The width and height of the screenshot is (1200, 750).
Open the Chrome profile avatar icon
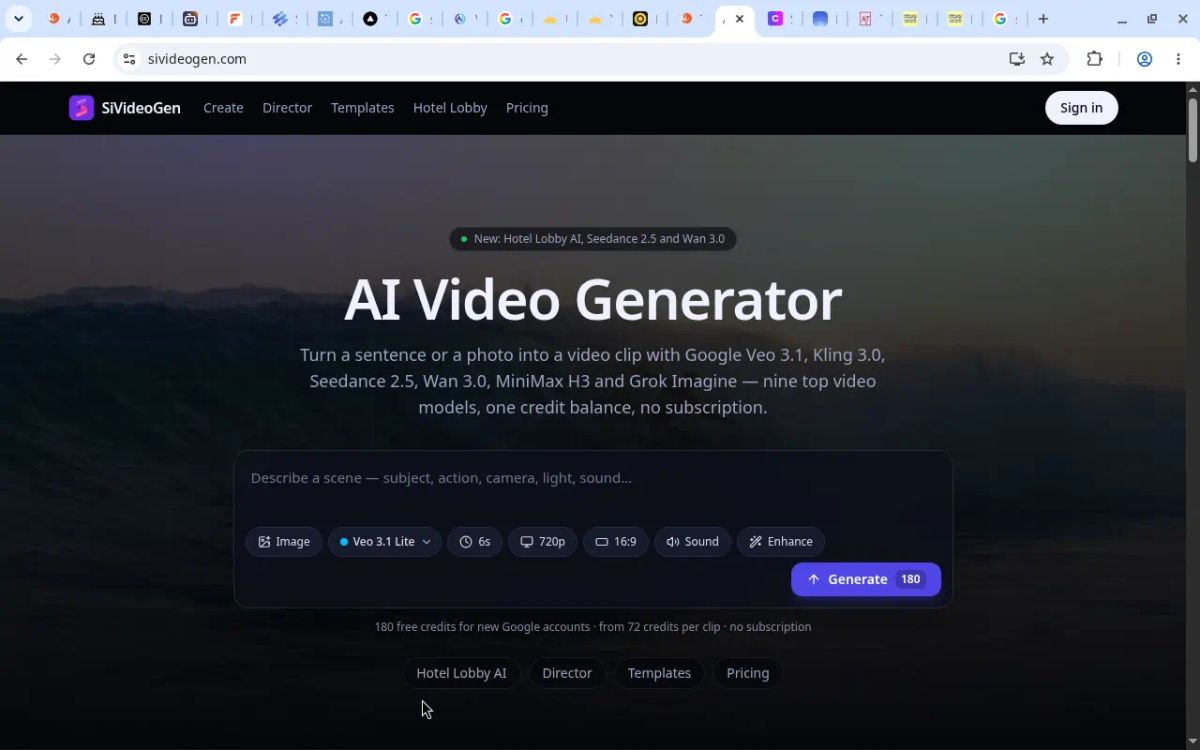1145,59
